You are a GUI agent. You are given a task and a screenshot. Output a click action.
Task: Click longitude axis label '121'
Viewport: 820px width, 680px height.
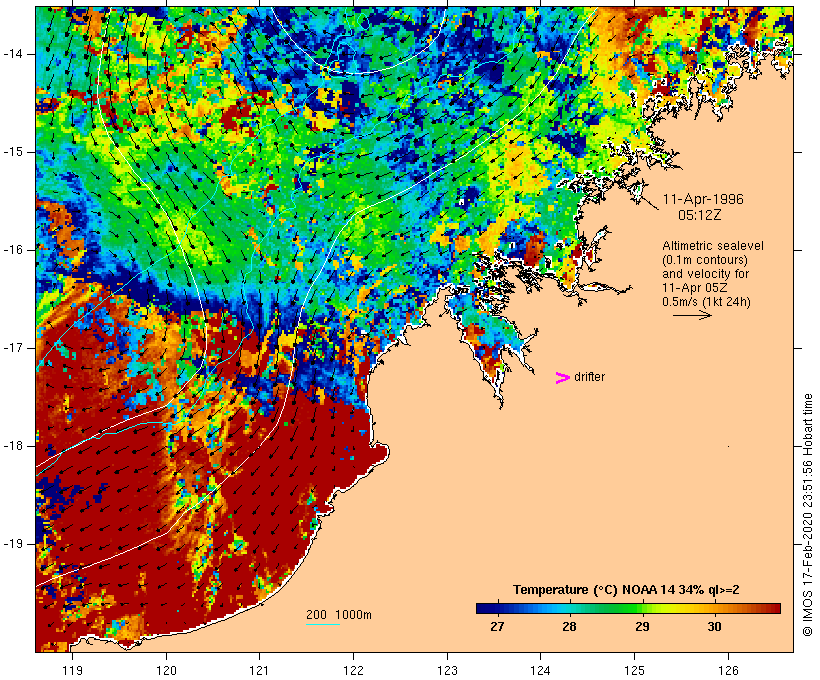click(259, 670)
